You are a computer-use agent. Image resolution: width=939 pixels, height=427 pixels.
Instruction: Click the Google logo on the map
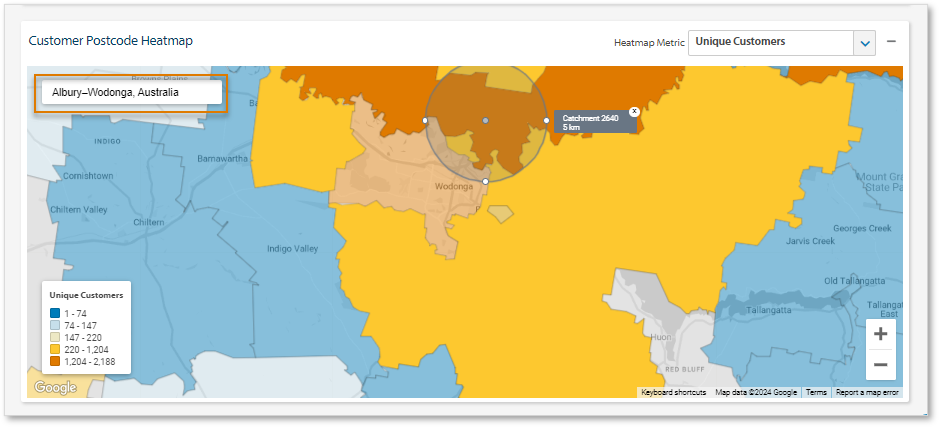tap(54, 388)
